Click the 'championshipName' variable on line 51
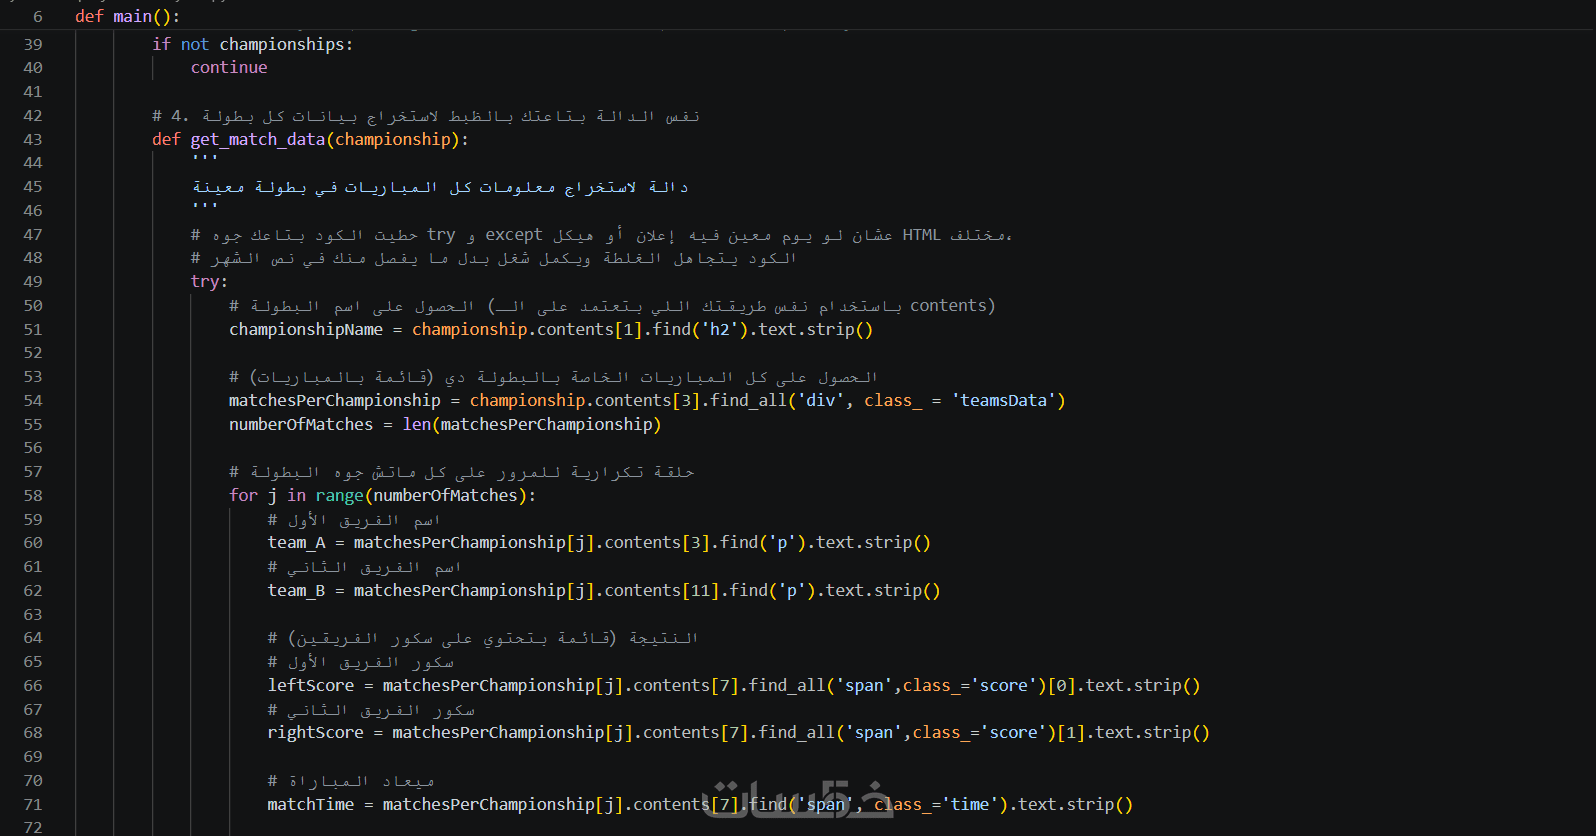 coord(306,329)
